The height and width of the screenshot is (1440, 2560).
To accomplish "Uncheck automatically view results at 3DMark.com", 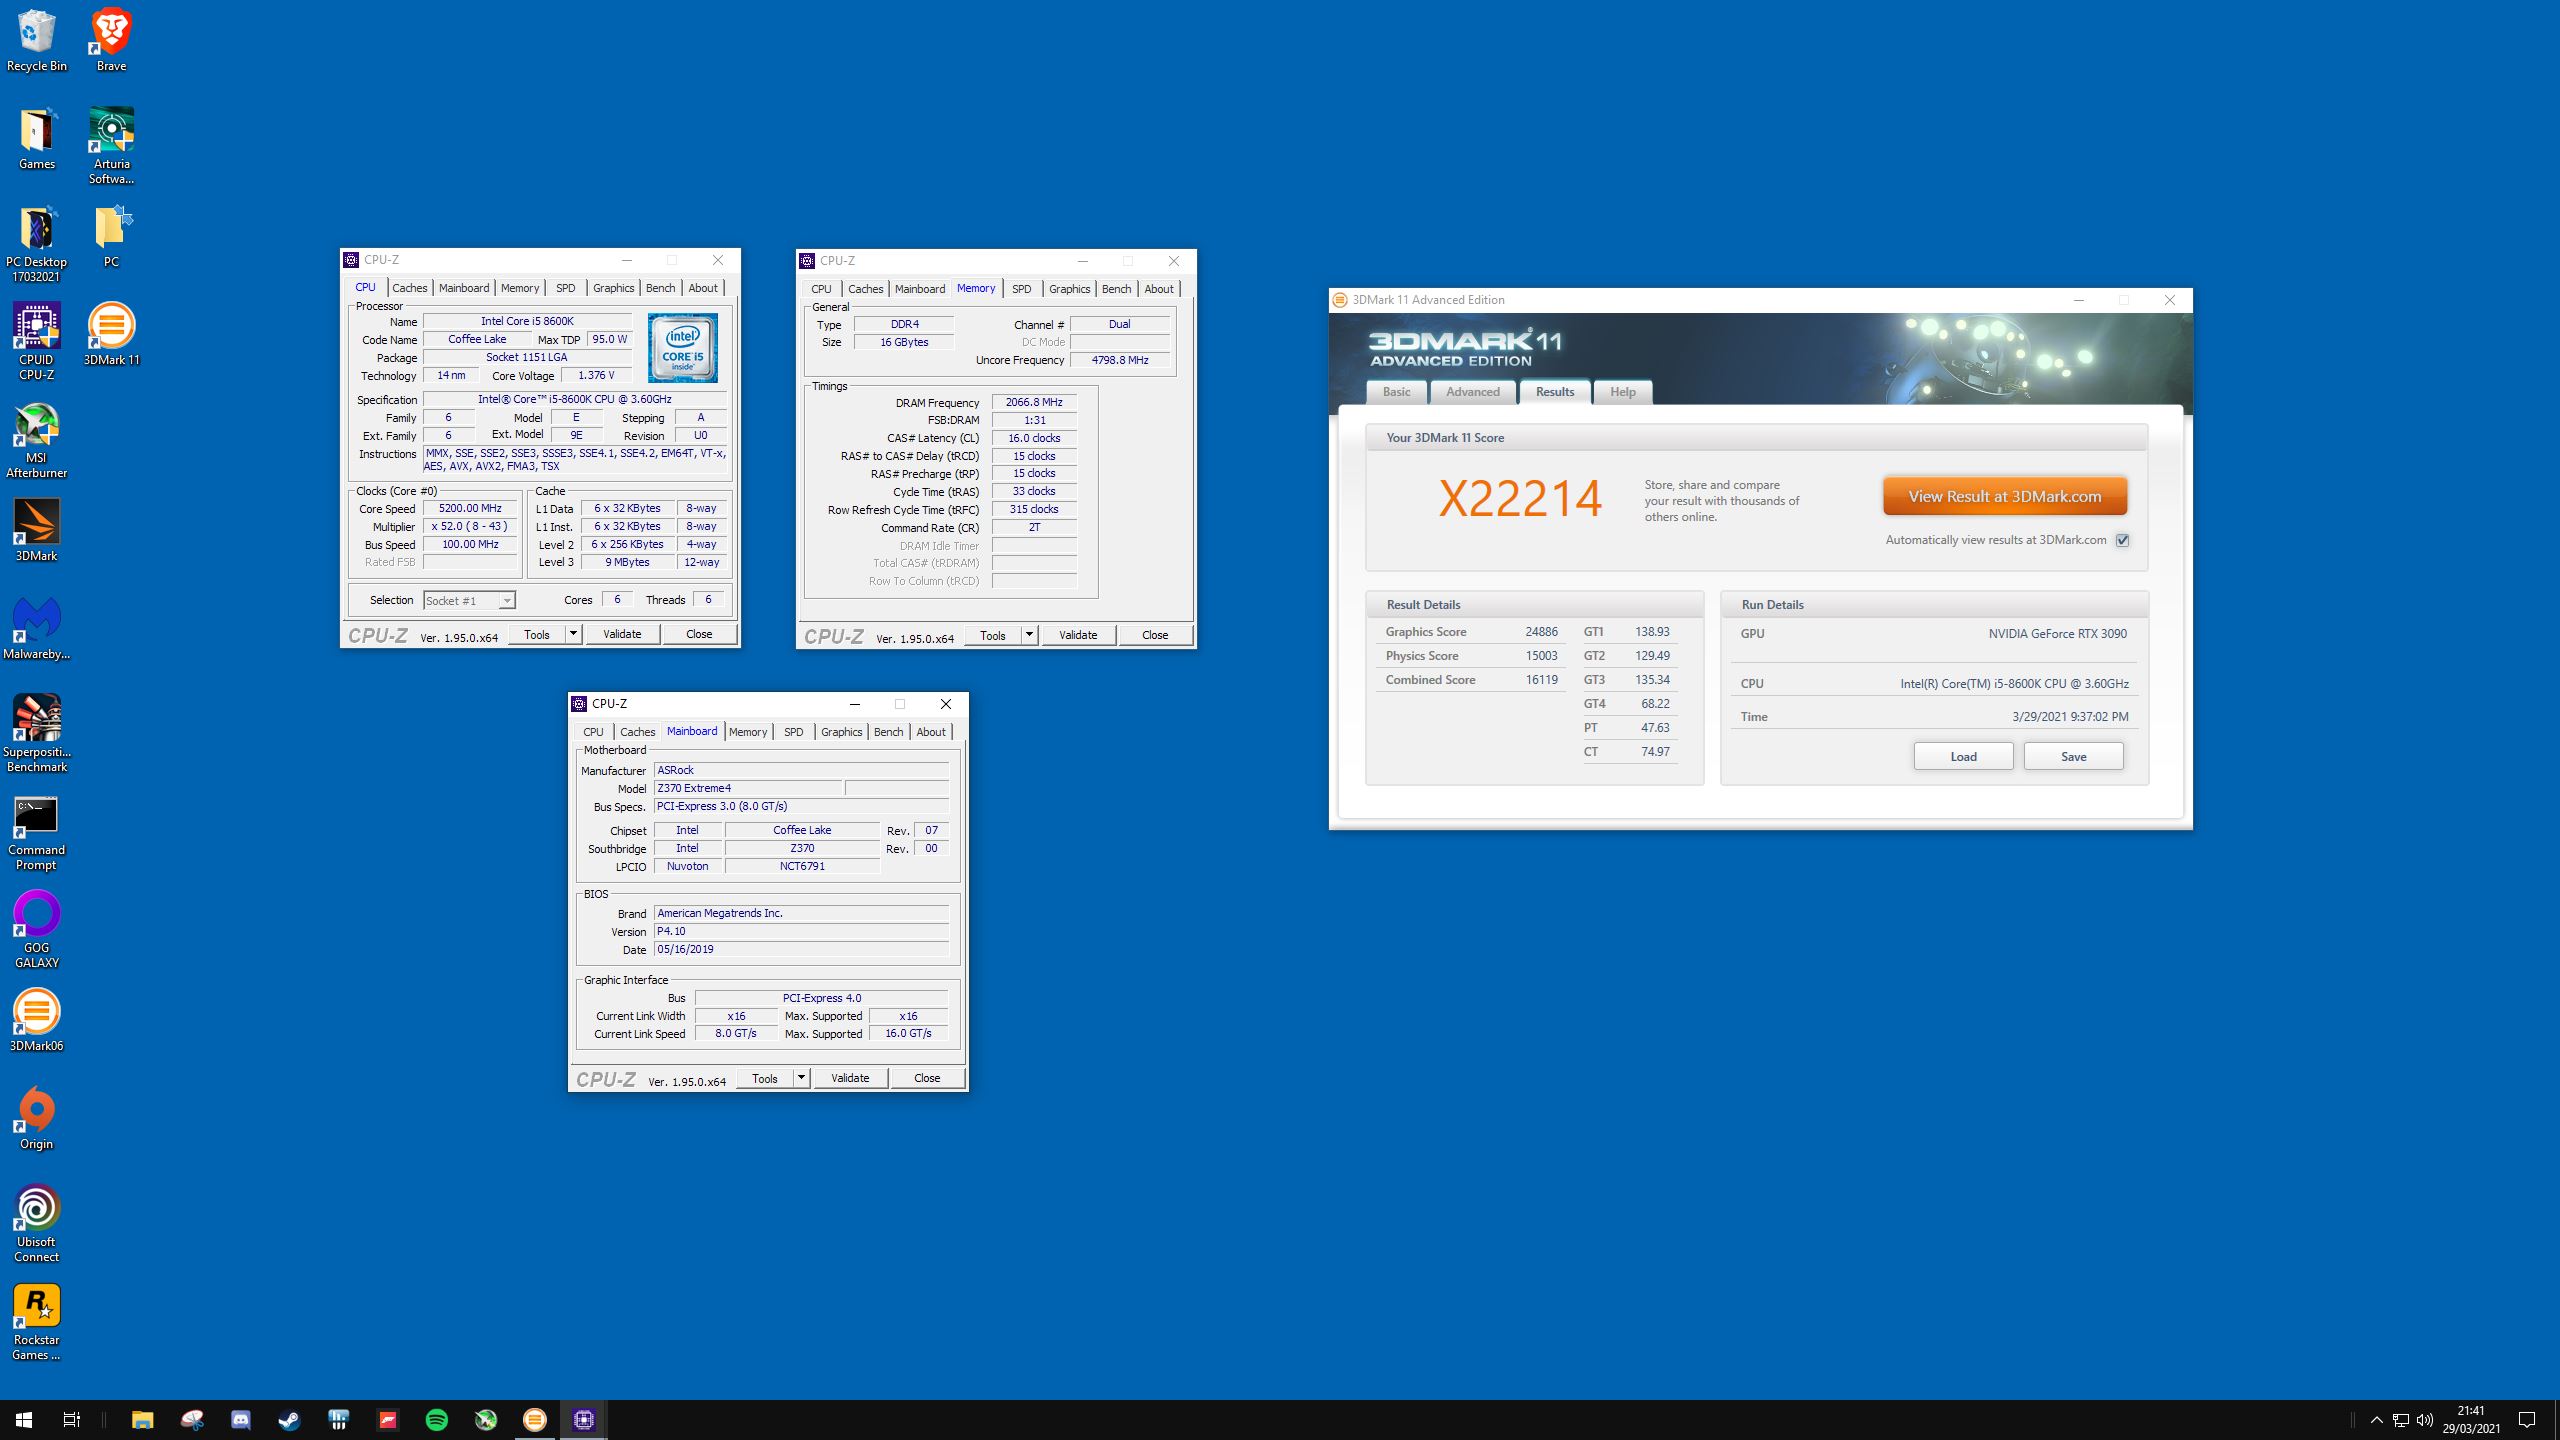I will coord(2122,540).
